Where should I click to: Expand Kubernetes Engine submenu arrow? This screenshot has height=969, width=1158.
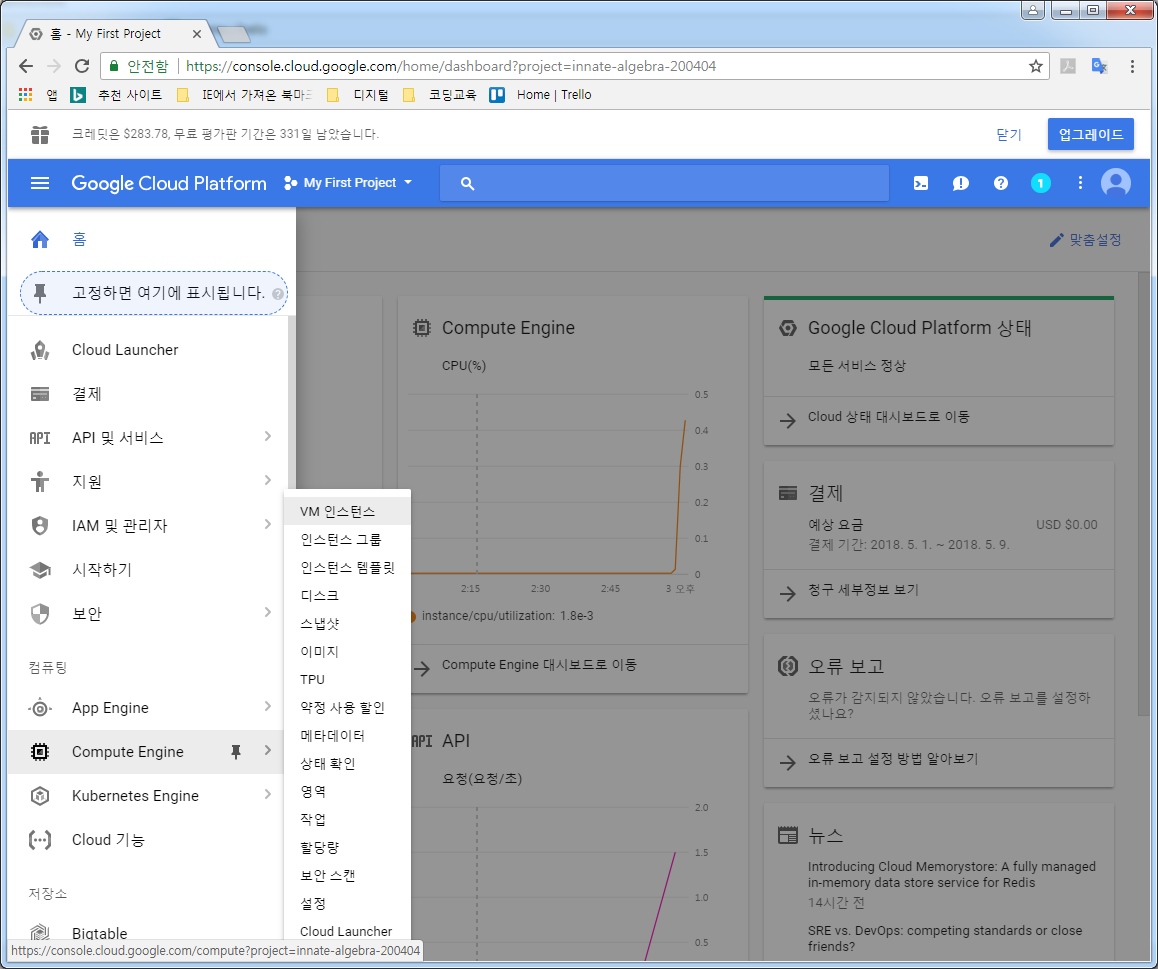click(x=267, y=795)
